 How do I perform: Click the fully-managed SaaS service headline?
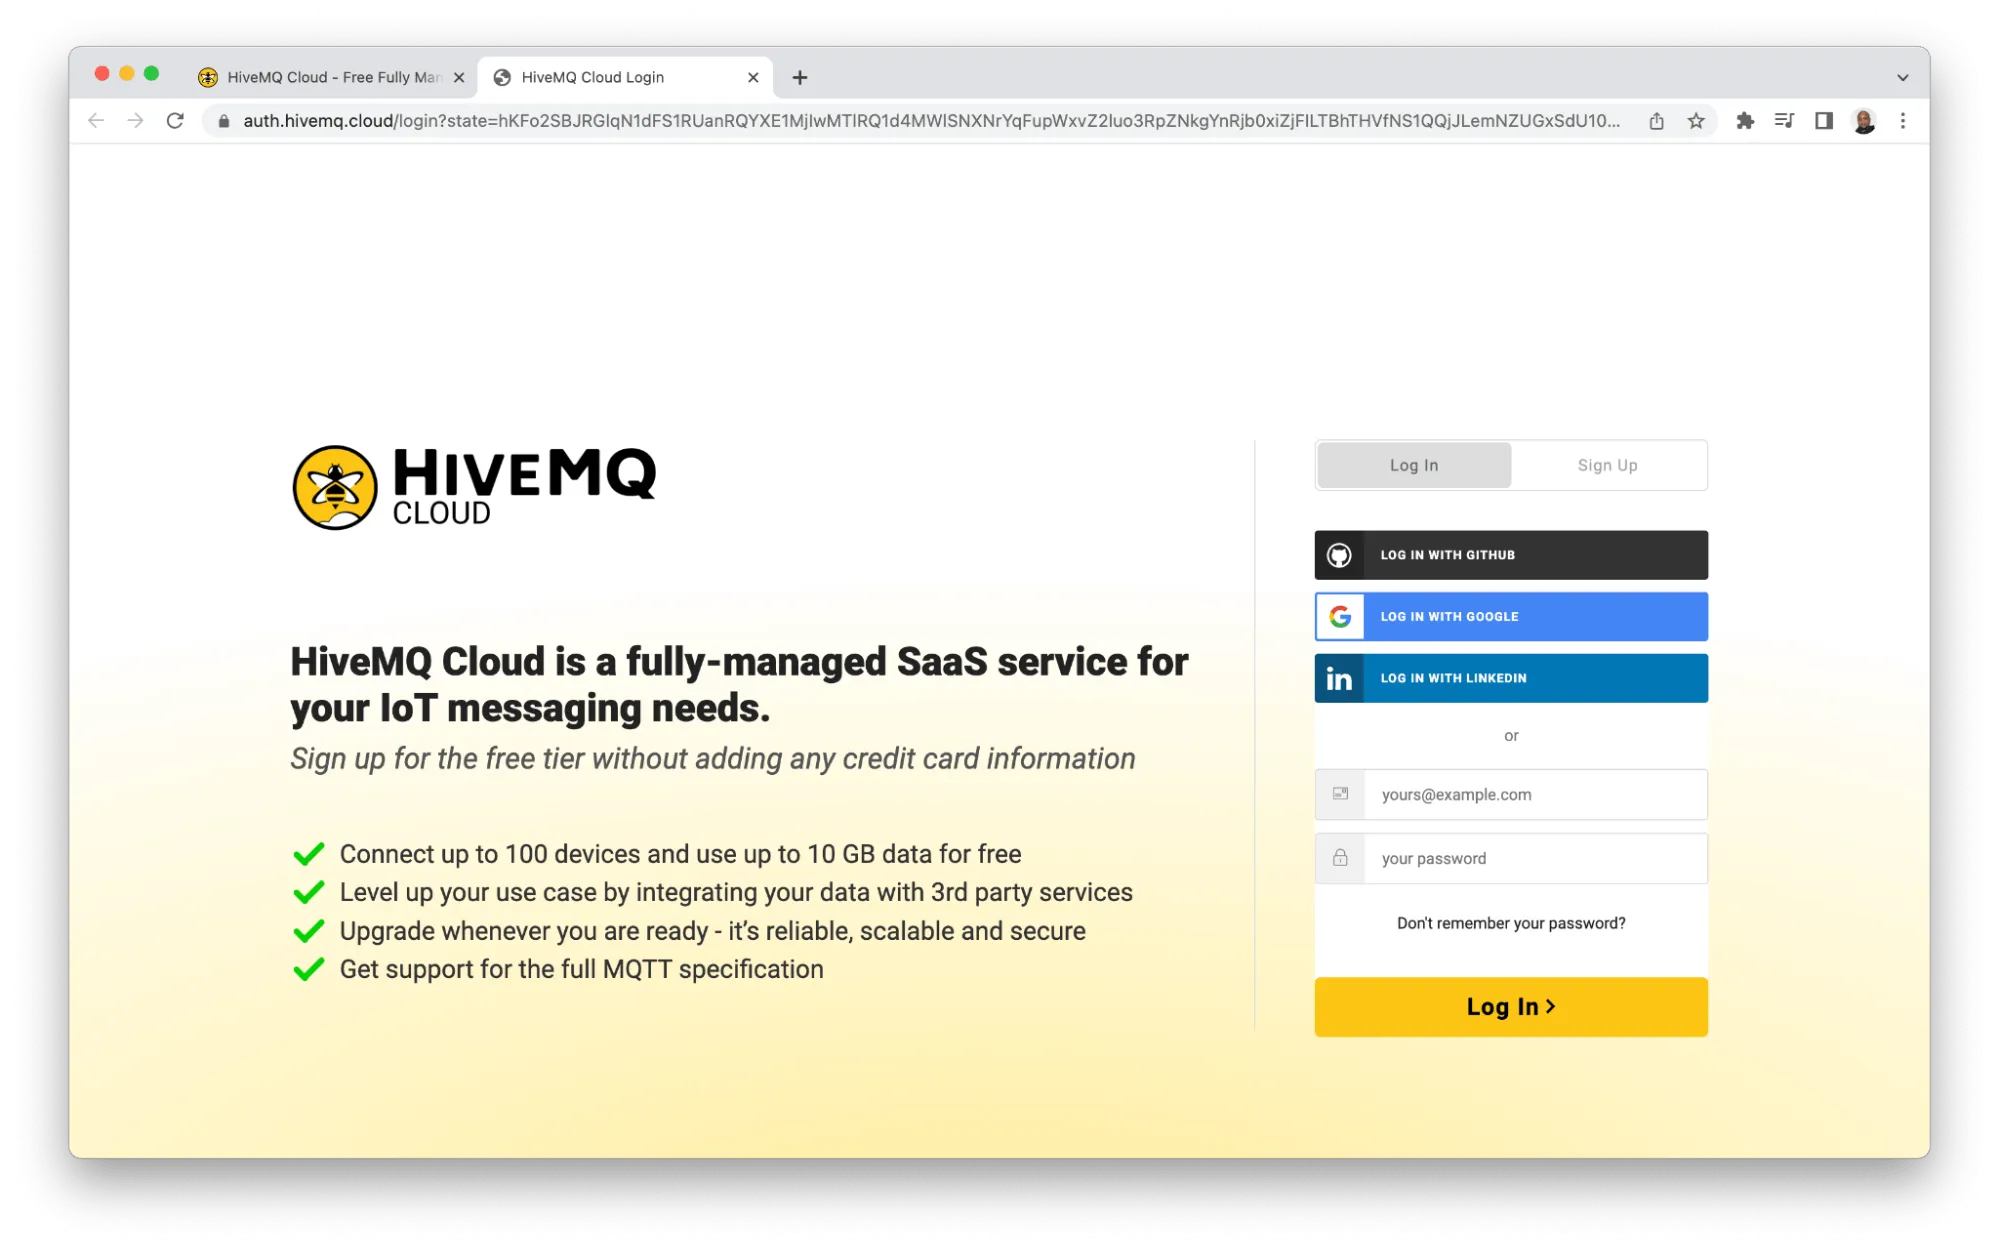click(x=739, y=685)
